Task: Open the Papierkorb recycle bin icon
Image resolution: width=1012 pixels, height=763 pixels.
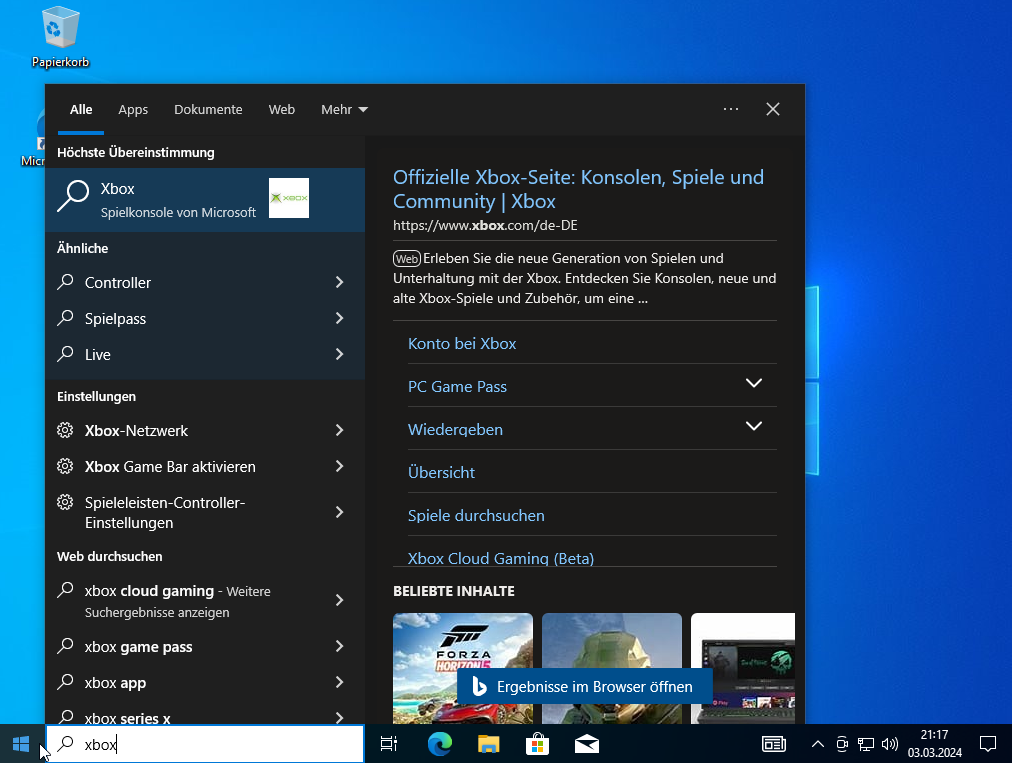Action: pos(60,36)
